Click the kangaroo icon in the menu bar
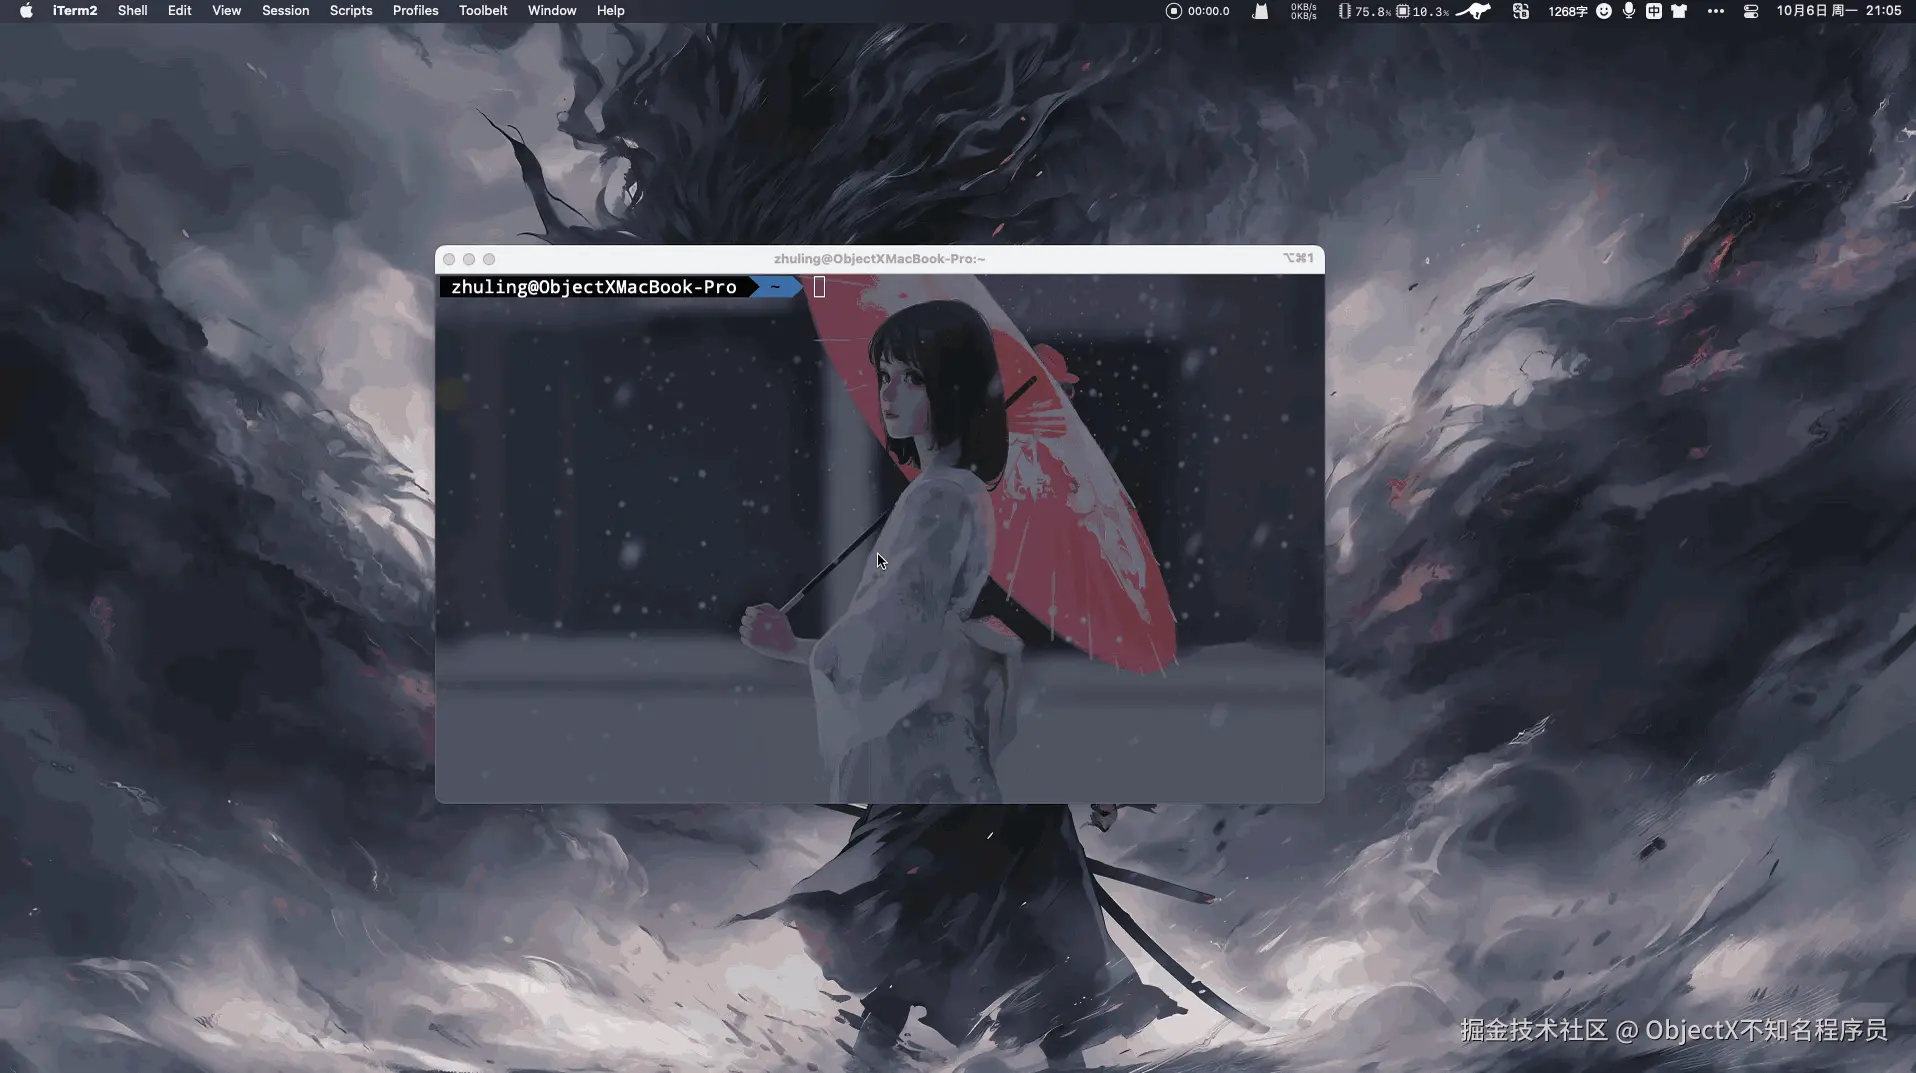1916x1073 pixels. tap(1473, 11)
